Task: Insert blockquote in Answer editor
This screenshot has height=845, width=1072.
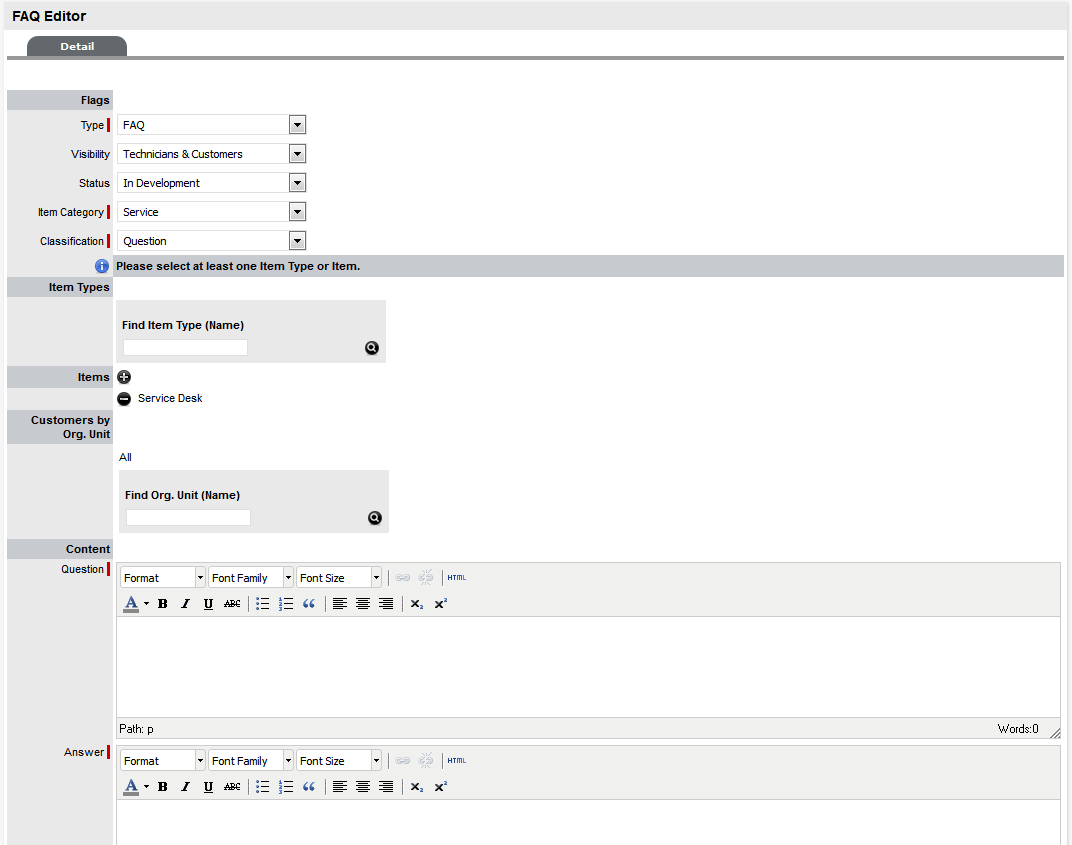Action: 309,787
